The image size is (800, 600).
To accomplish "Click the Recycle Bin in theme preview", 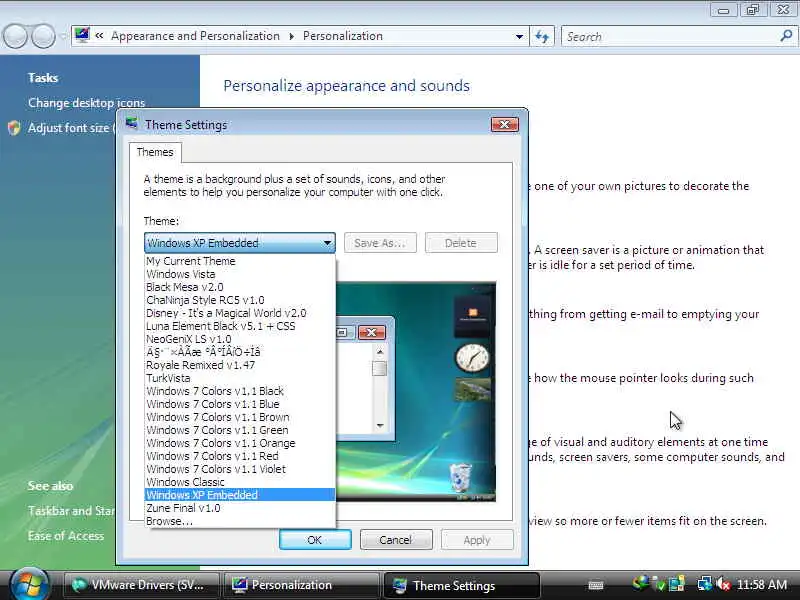I will click(x=461, y=477).
